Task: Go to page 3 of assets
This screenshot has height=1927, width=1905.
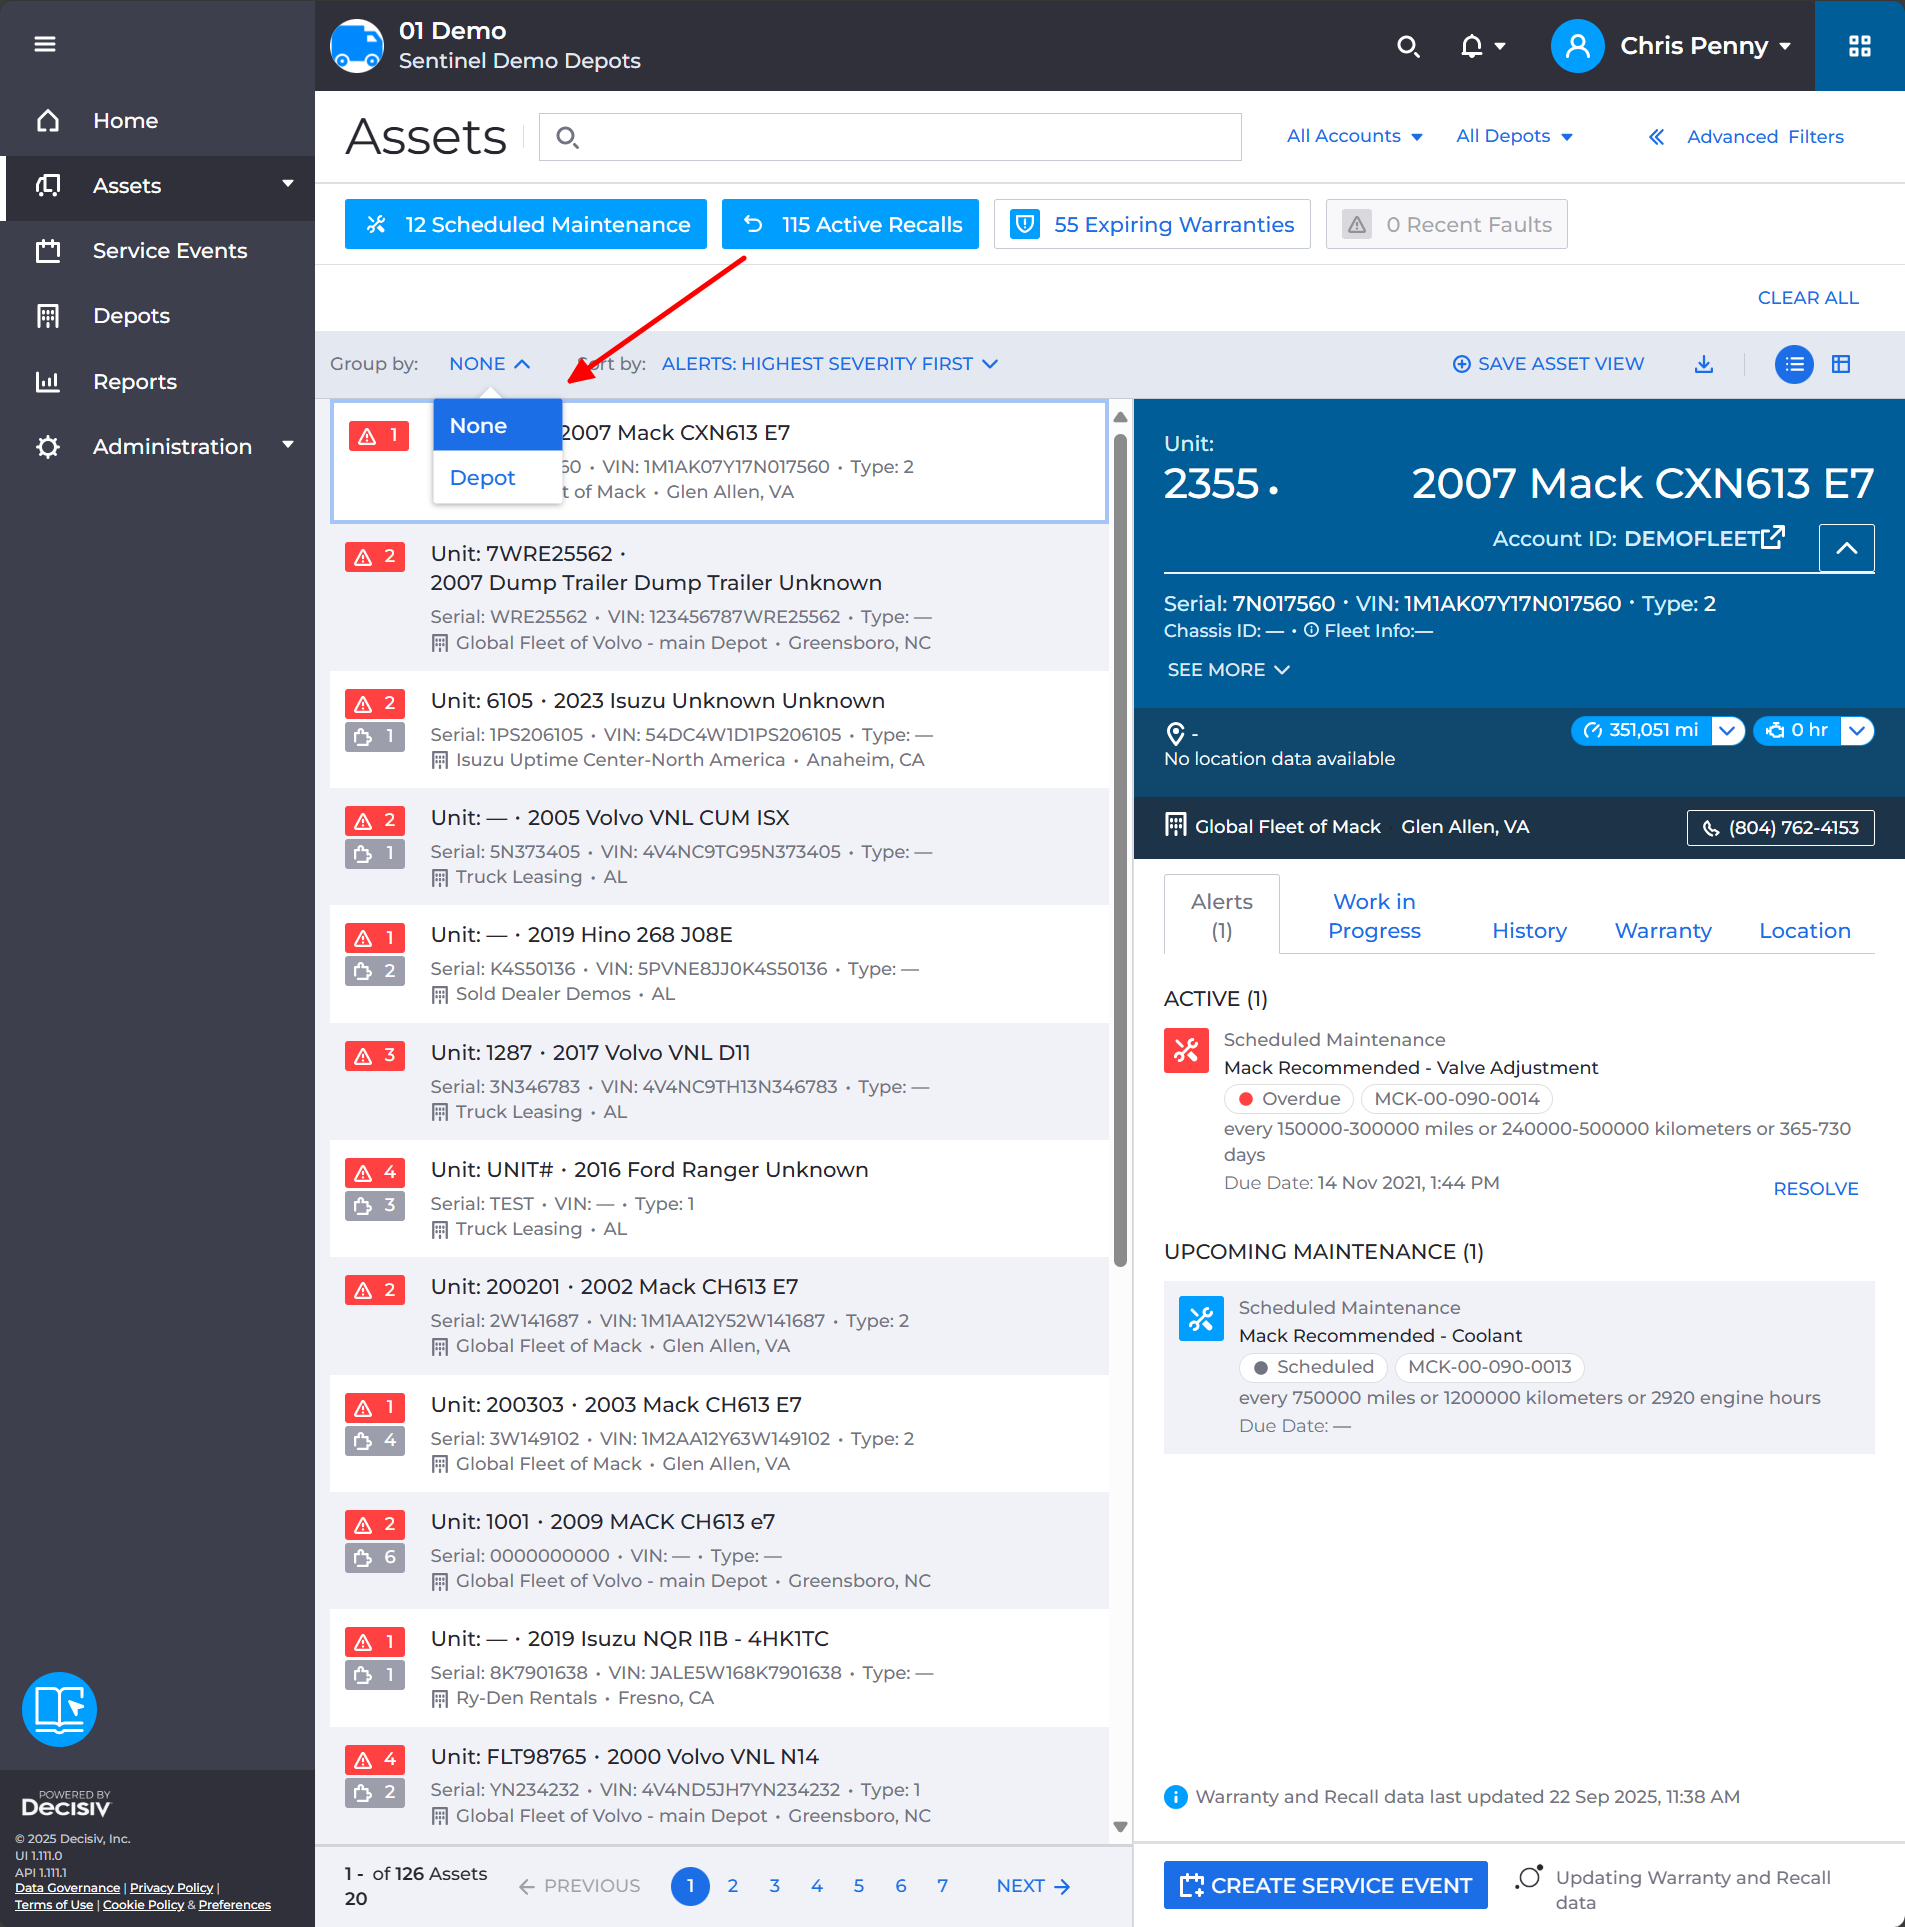Action: [x=775, y=1886]
